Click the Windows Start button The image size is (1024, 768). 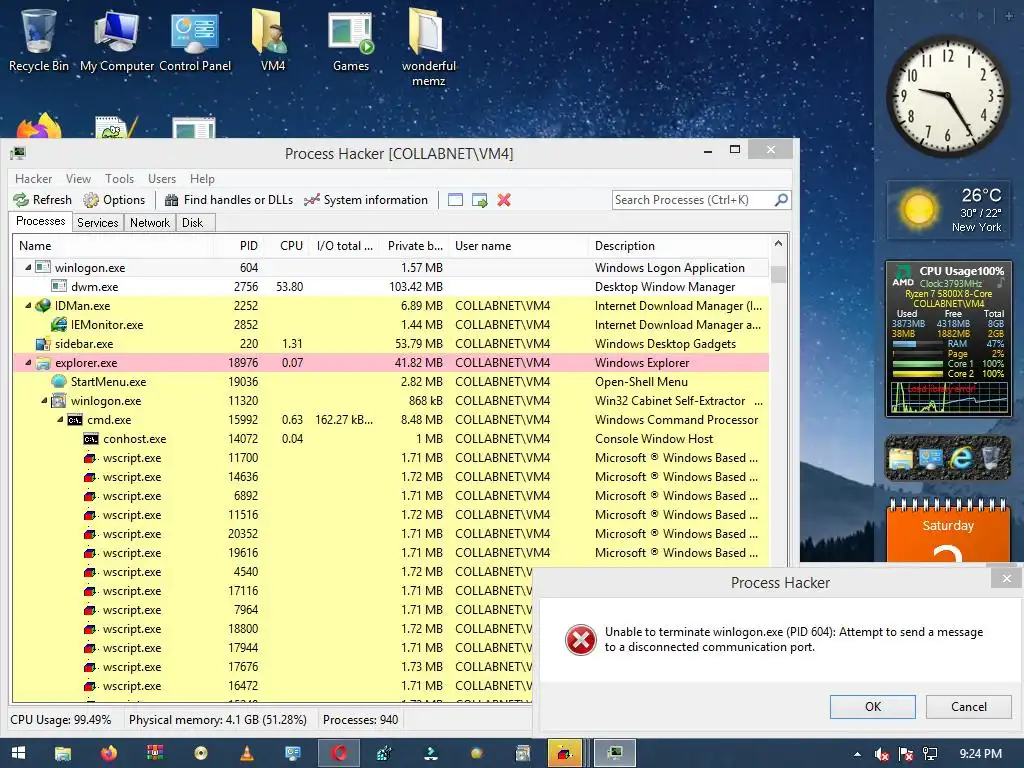18,753
